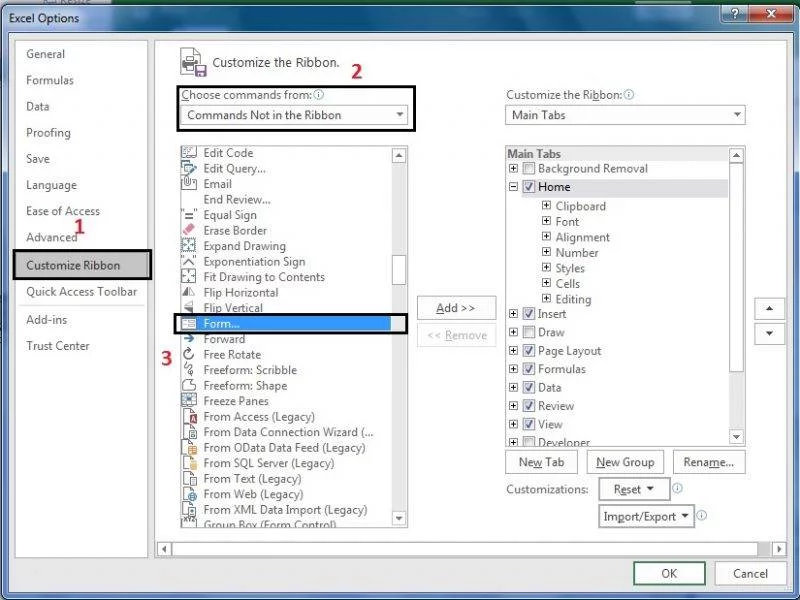Toggle the View tab checkbox

click(x=529, y=424)
